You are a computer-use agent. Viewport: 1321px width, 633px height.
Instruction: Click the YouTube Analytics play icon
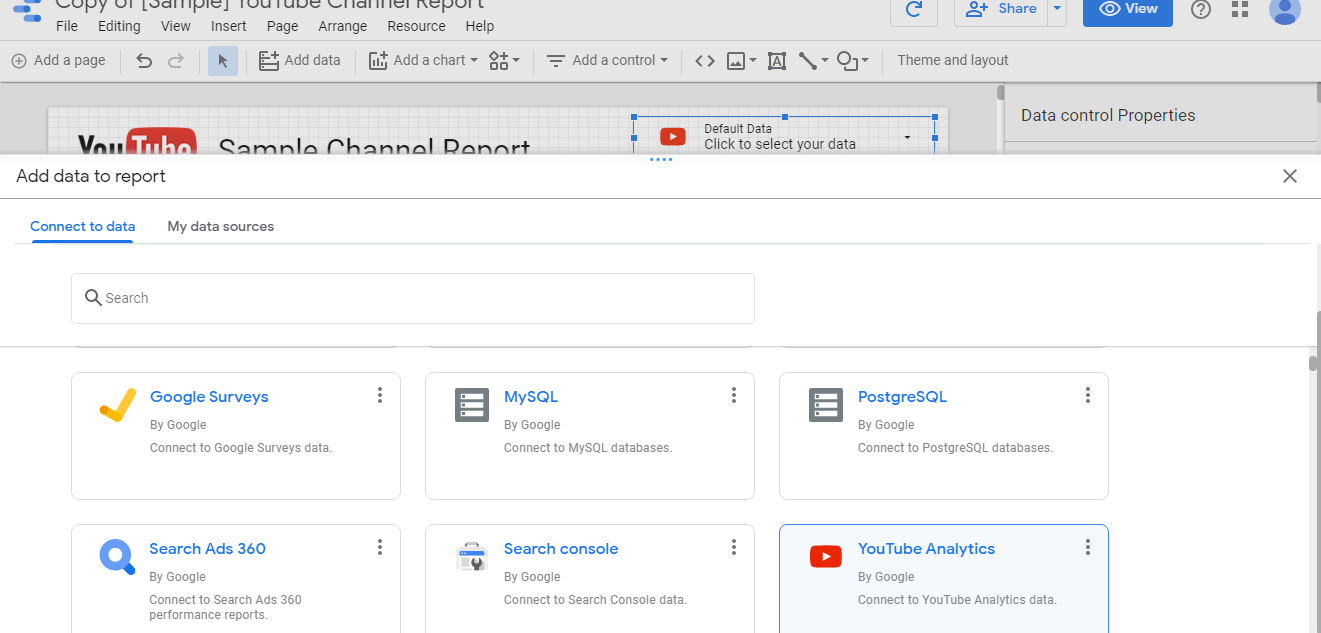click(826, 557)
